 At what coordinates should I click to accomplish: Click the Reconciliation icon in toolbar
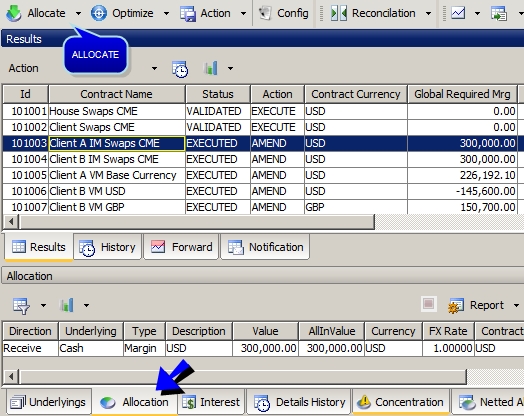(x=339, y=13)
